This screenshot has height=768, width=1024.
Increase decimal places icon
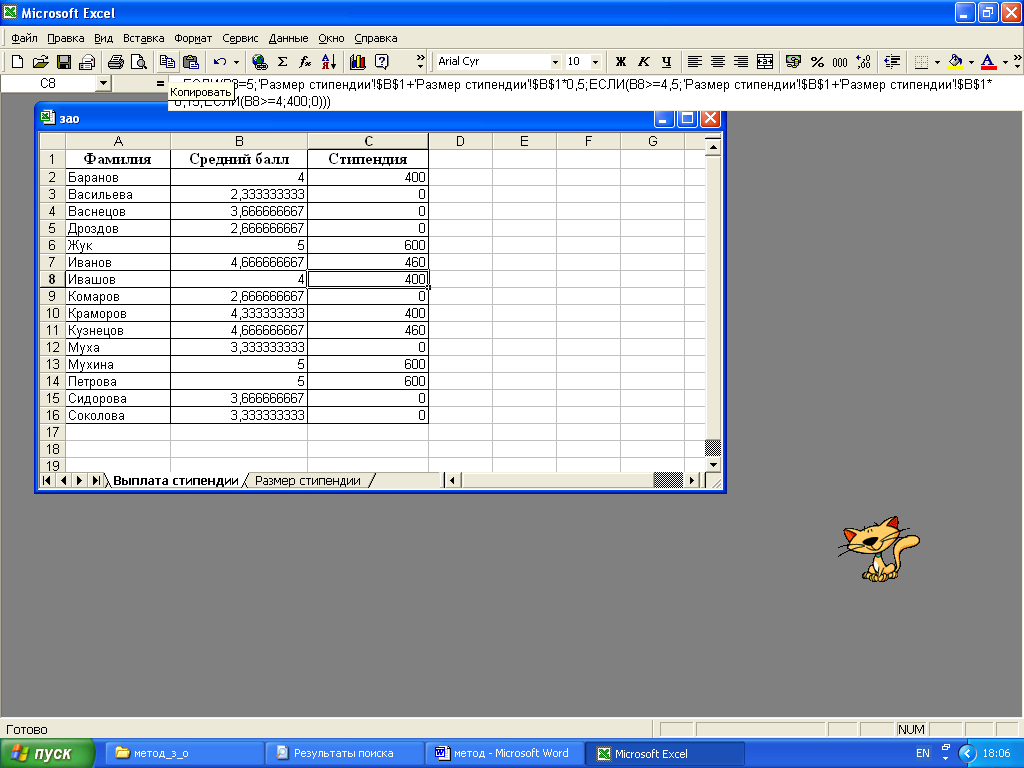tap(863, 61)
